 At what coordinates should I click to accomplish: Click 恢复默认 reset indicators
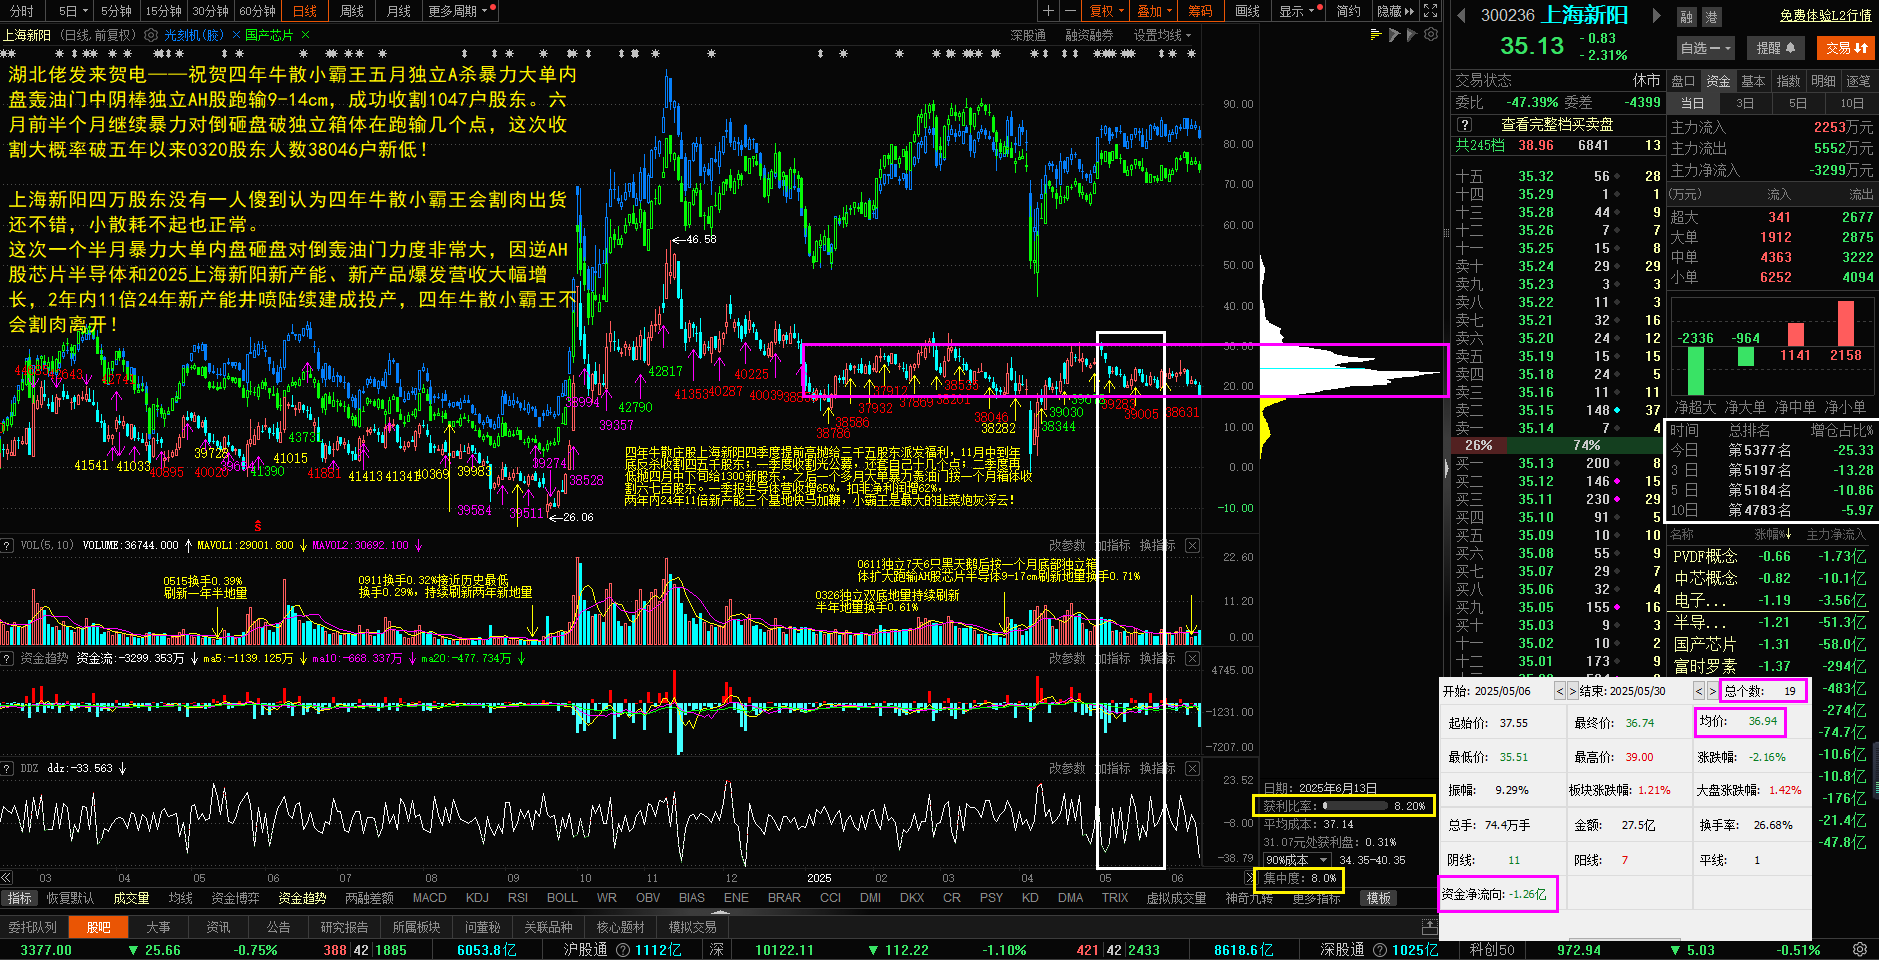(x=70, y=898)
